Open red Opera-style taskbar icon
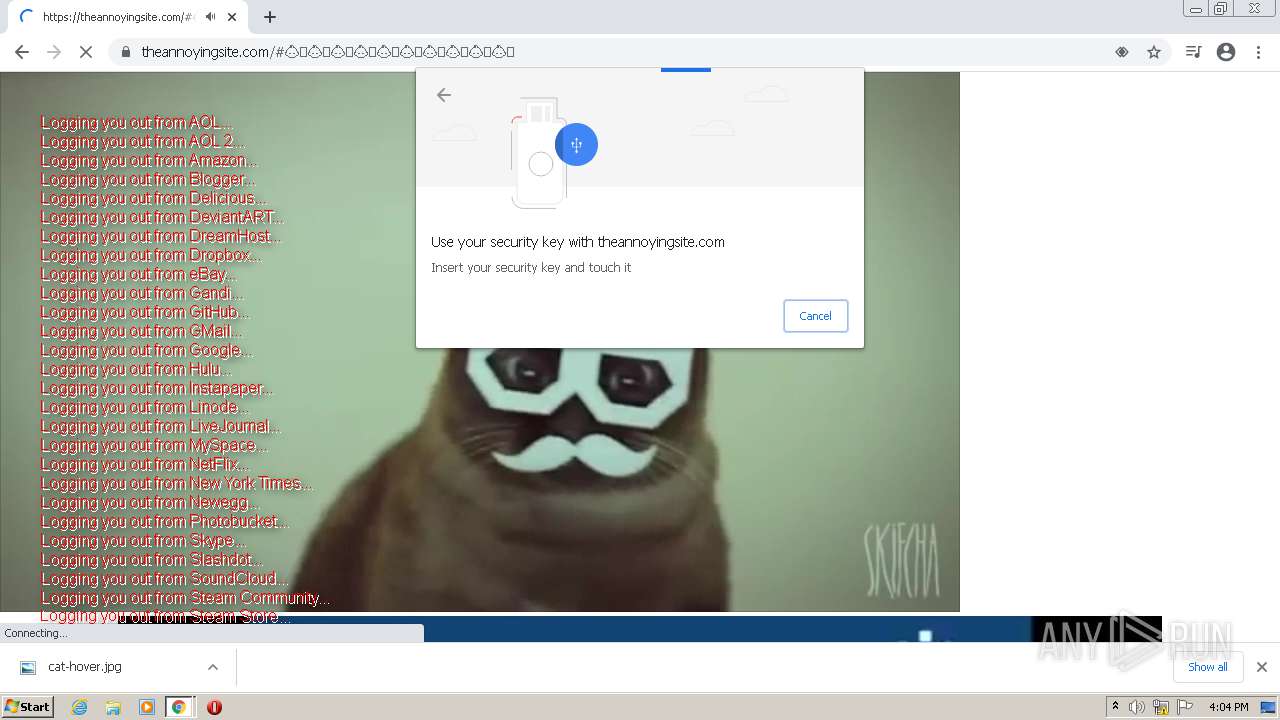This screenshot has height=720, width=1280. tap(214, 707)
